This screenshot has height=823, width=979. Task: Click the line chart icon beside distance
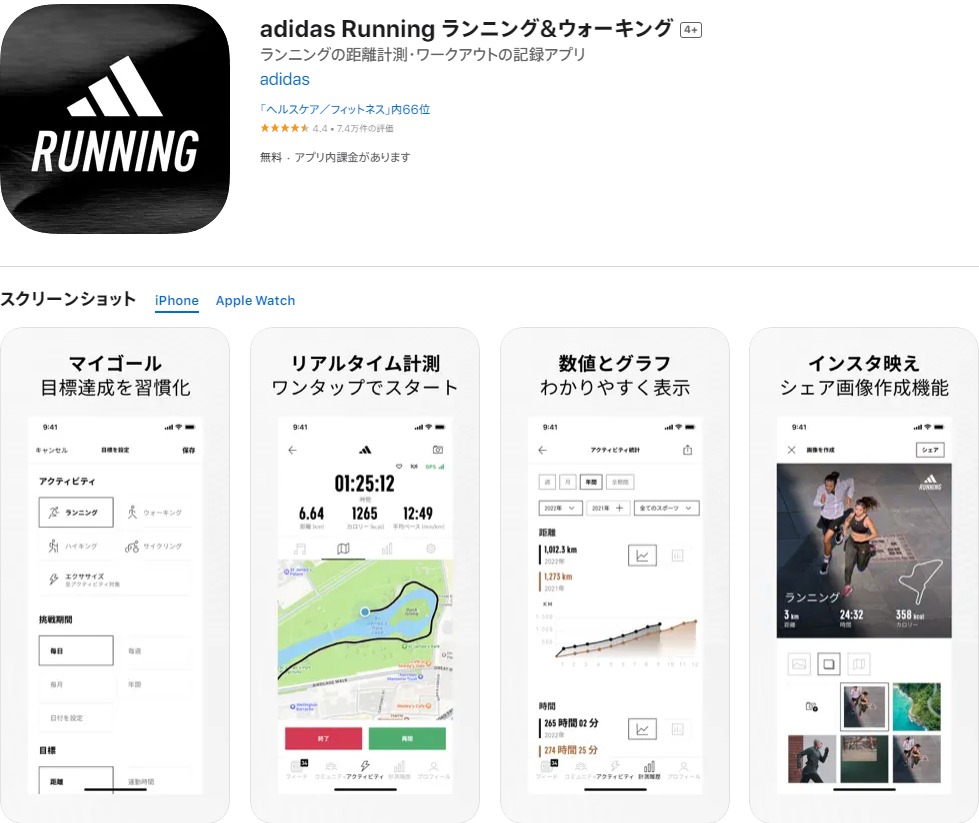coord(642,556)
